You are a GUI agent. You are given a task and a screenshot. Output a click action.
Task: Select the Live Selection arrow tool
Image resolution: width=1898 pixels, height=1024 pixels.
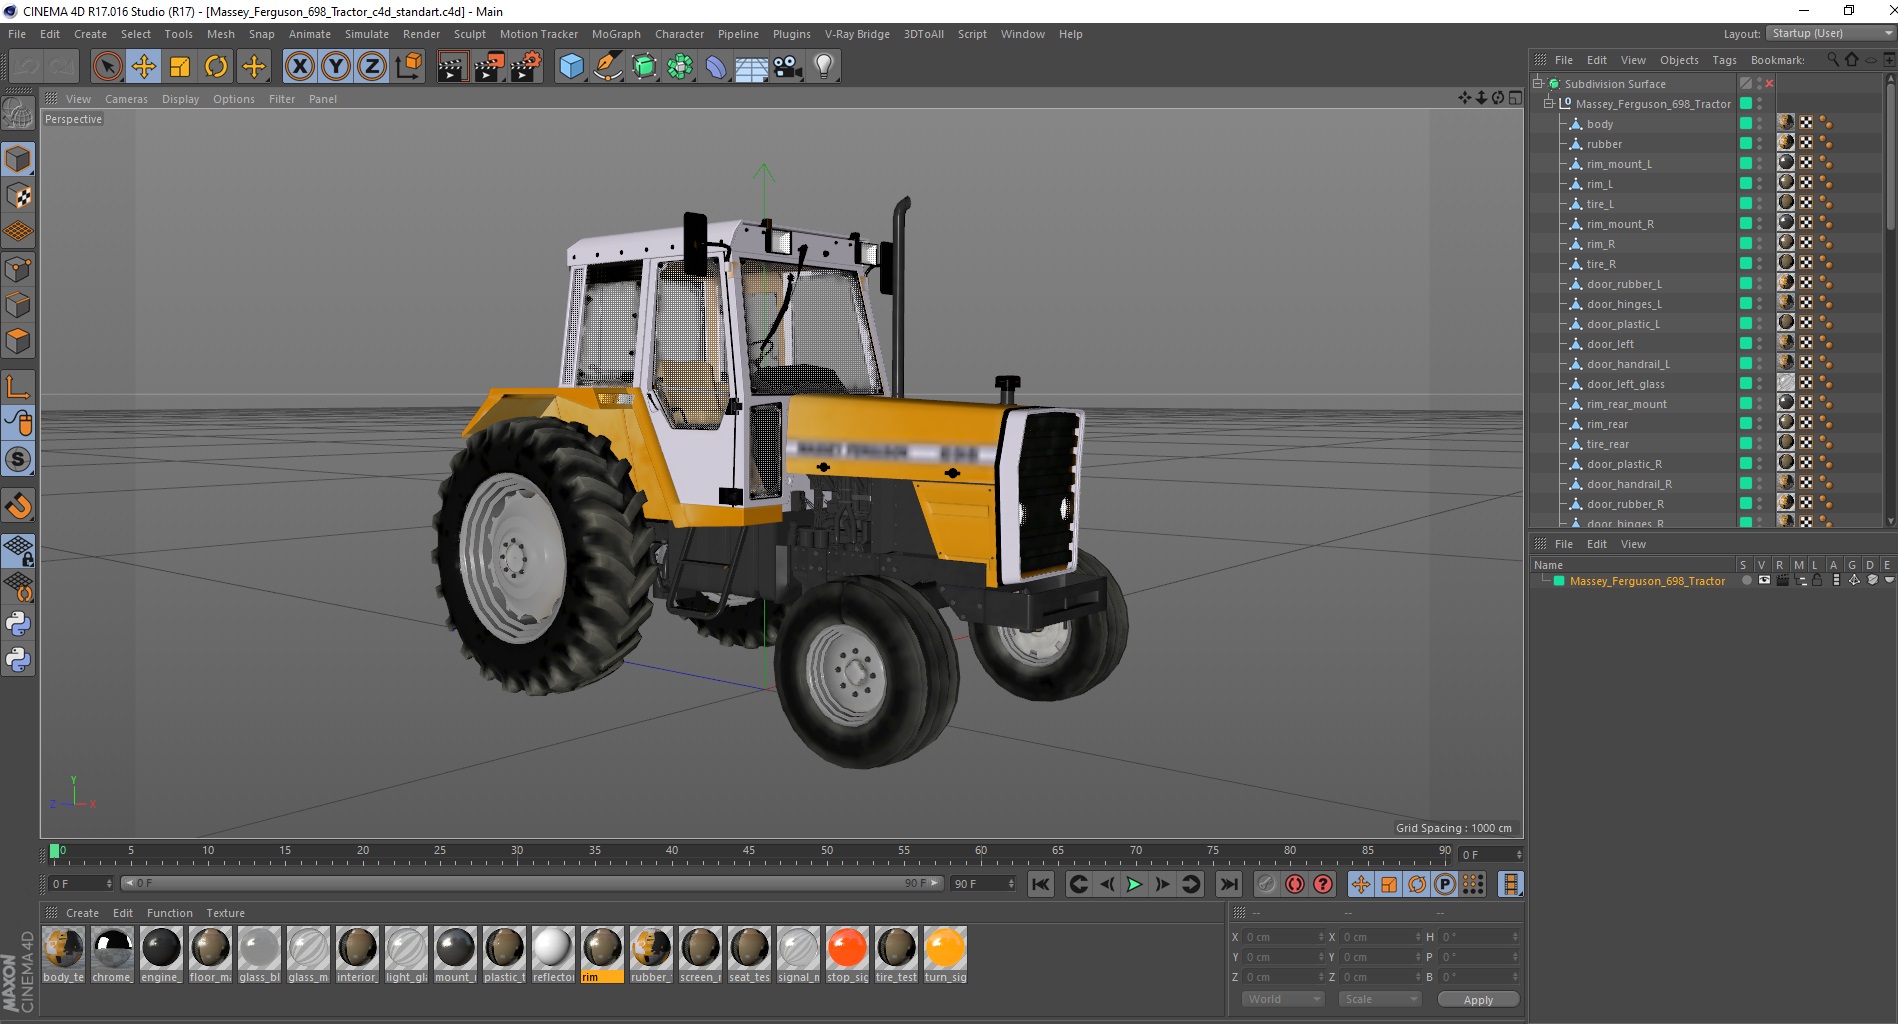click(107, 67)
